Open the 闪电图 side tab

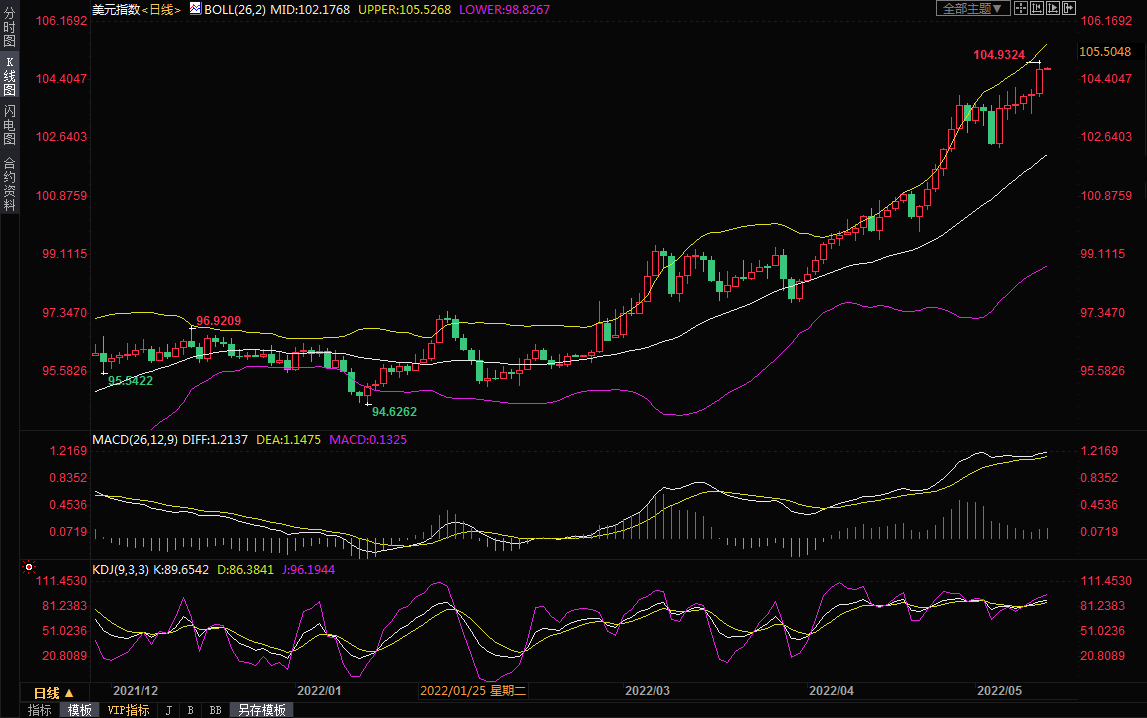click(9, 124)
